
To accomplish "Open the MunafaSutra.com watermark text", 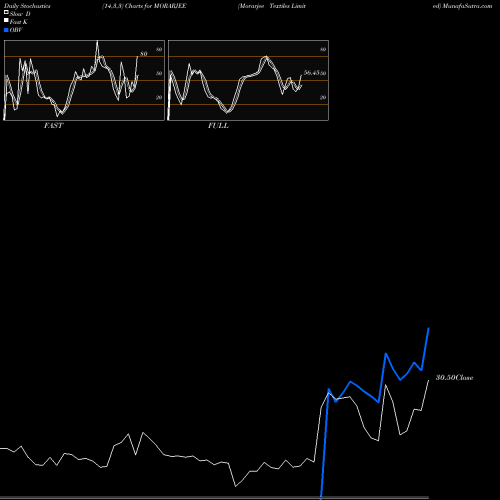I will pos(467,6).
